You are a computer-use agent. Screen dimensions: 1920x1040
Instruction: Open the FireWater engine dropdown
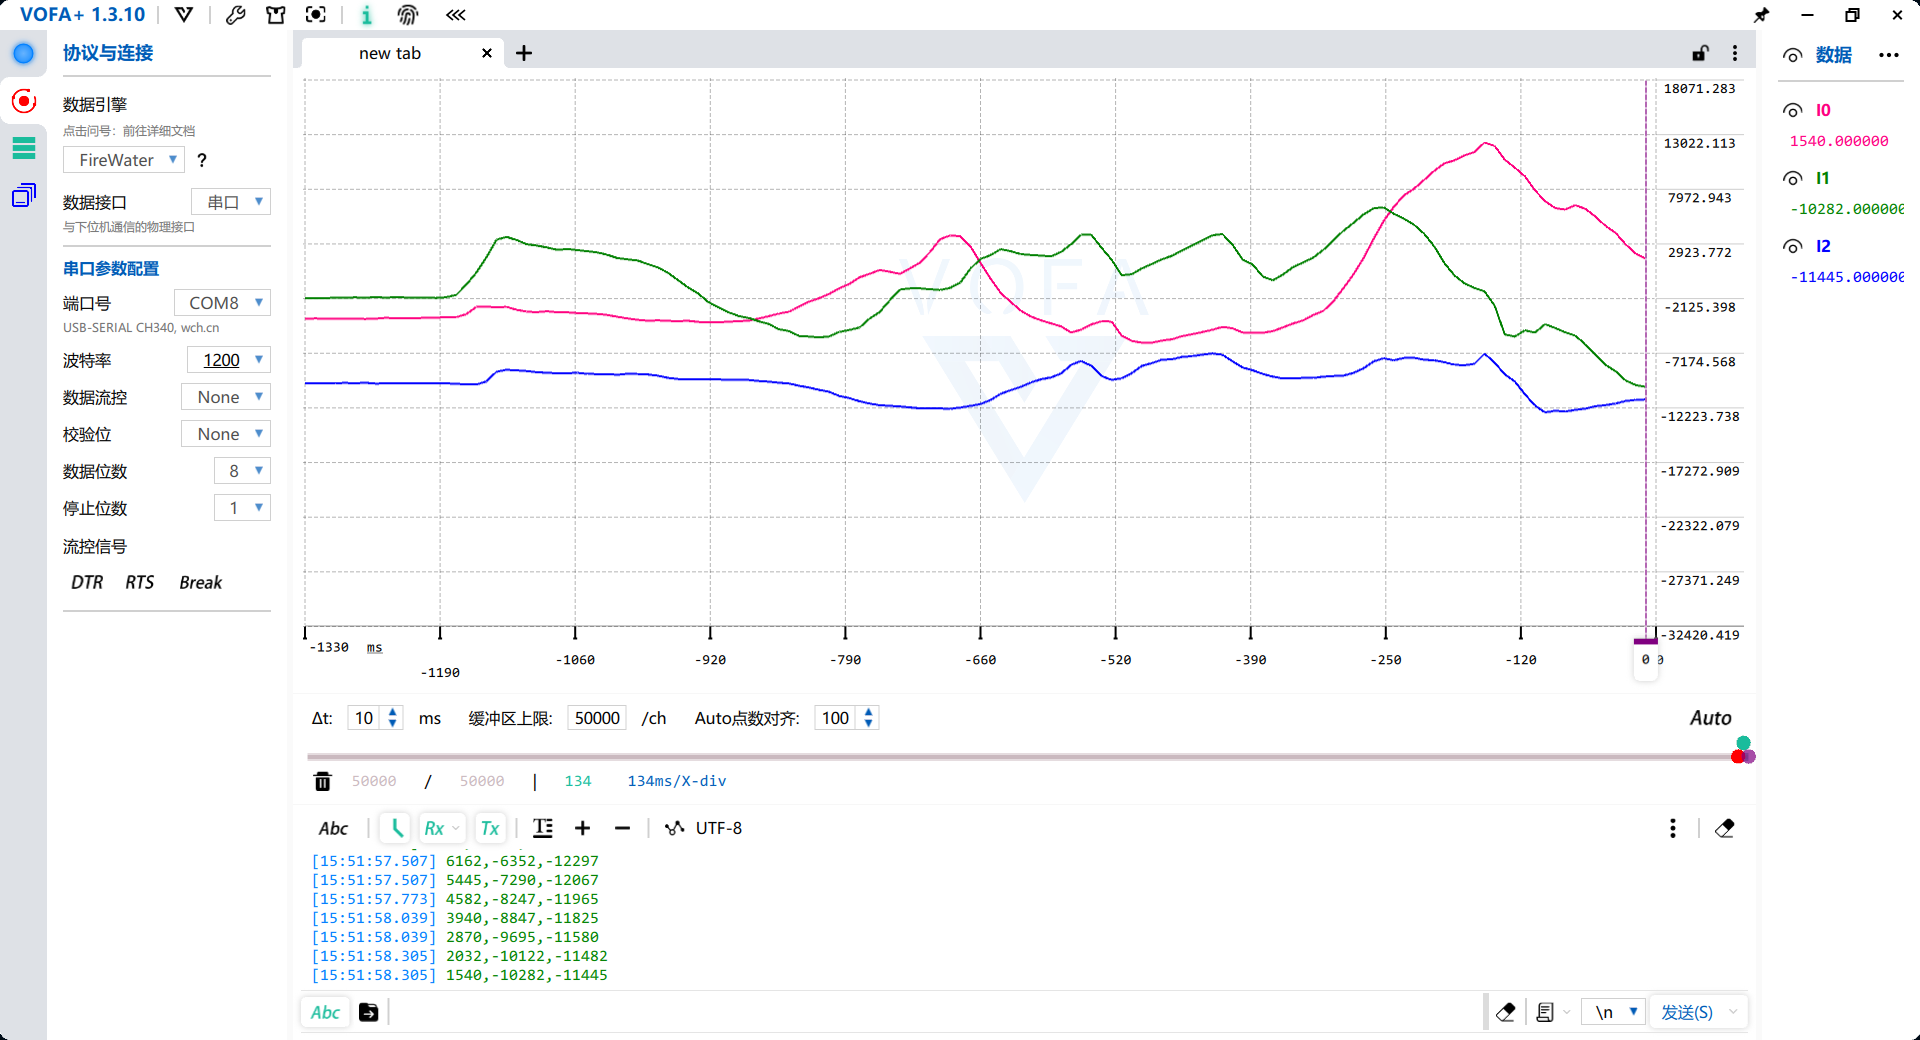click(124, 160)
